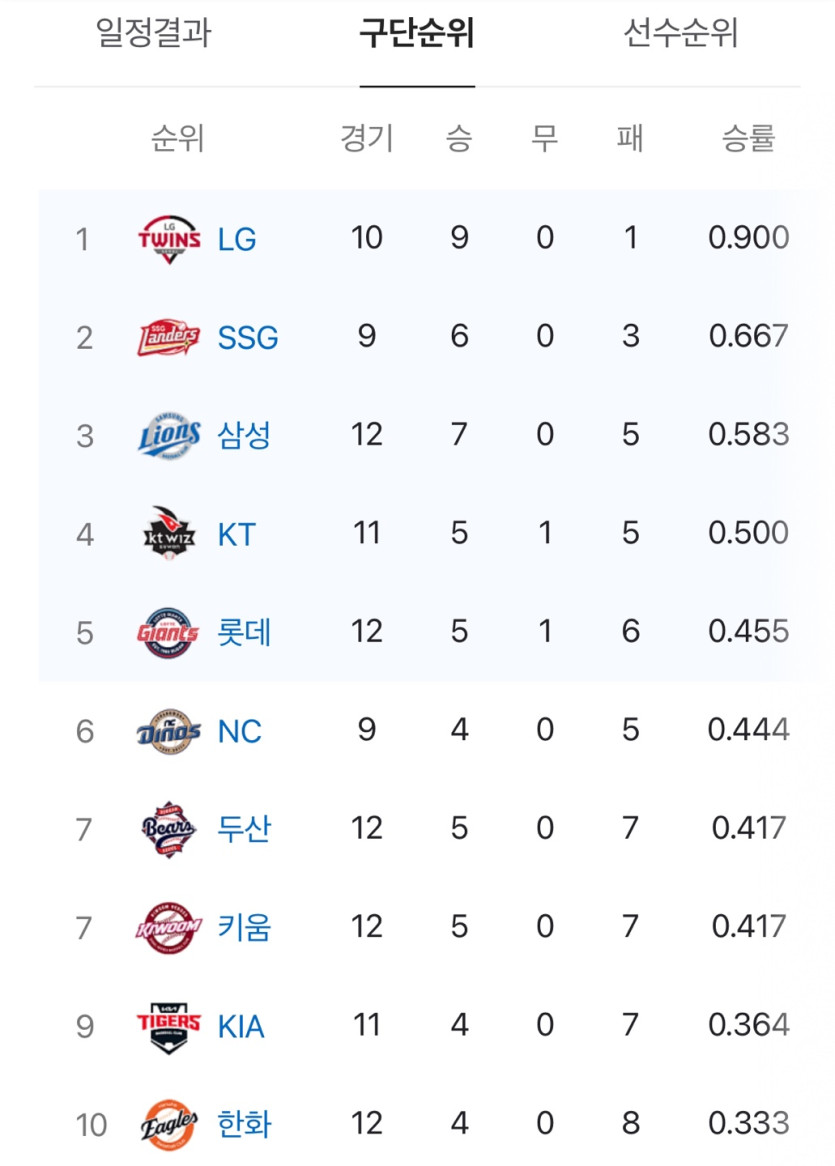Click the KIA Tigers team logo
835x1166 pixels.
coord(169,1026)
